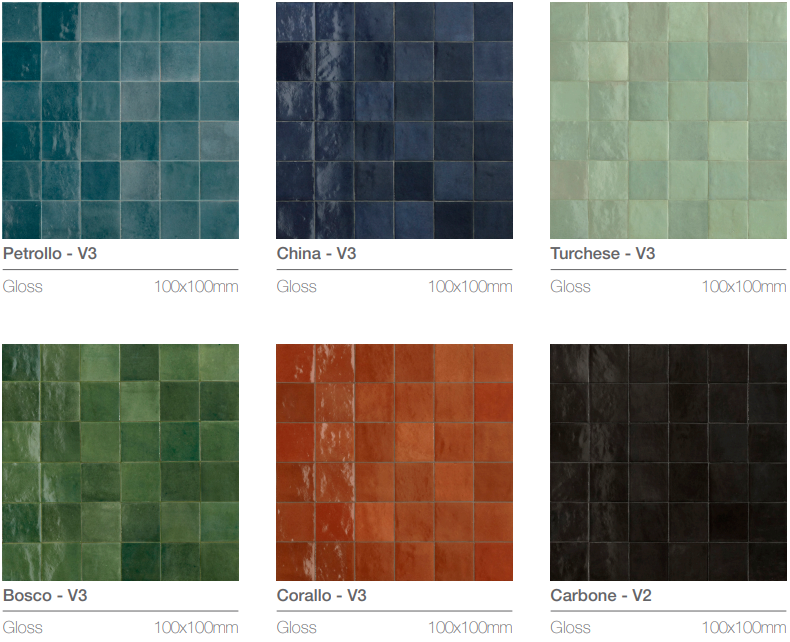This screenshot has height=642, width=790.
Task: Open the Petrollo teal tile swatch image
Action: click(120, 120)
